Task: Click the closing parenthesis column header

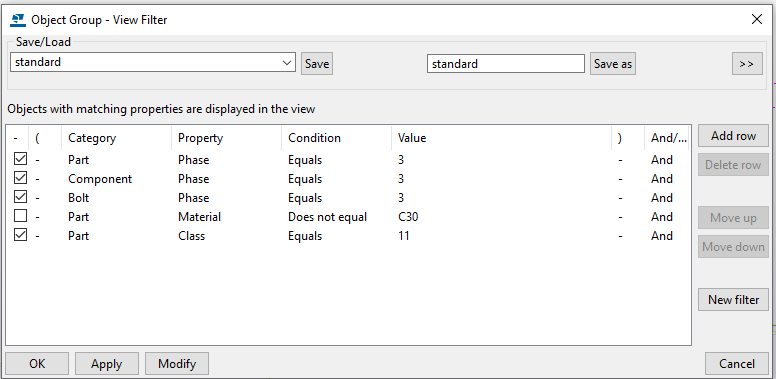Action: tap(628, 138)
